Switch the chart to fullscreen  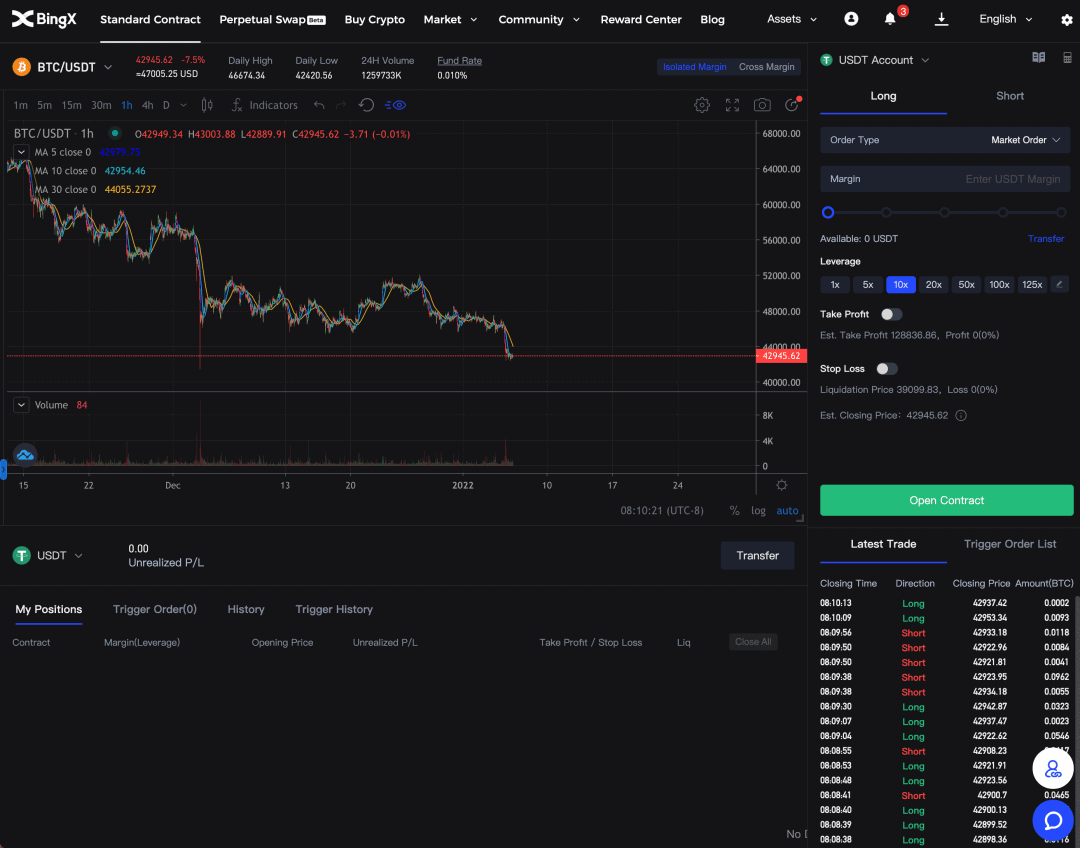coord(732,105)
